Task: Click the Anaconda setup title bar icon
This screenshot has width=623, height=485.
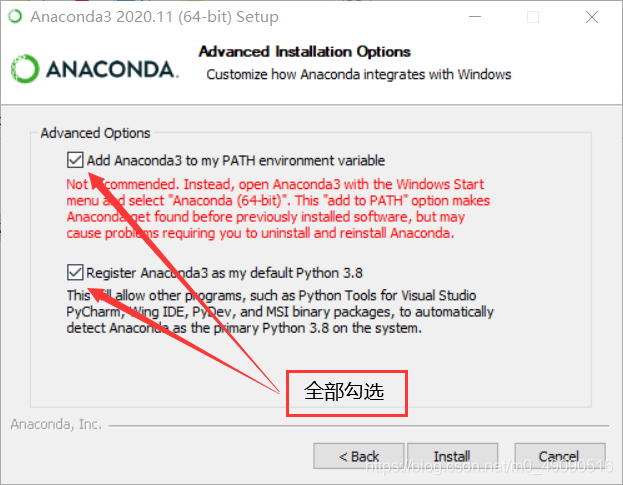Action: click(15, 16)
